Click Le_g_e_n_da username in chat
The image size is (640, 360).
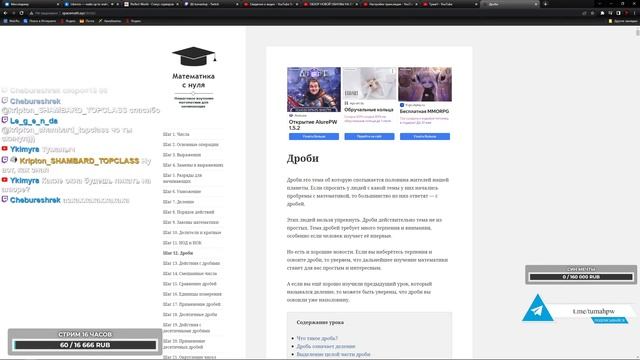[x=33, y=121]
